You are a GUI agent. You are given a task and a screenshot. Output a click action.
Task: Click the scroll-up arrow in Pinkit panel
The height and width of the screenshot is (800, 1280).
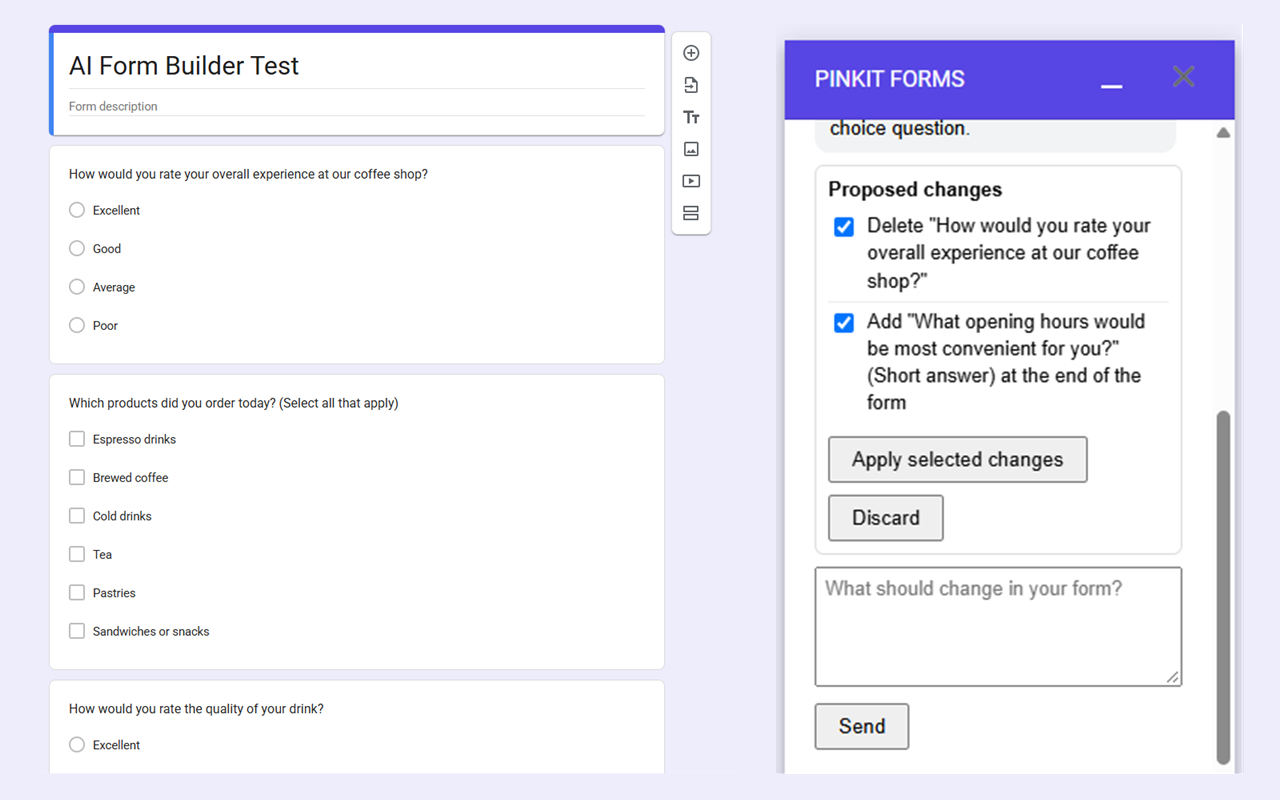tap(1223, 133)
